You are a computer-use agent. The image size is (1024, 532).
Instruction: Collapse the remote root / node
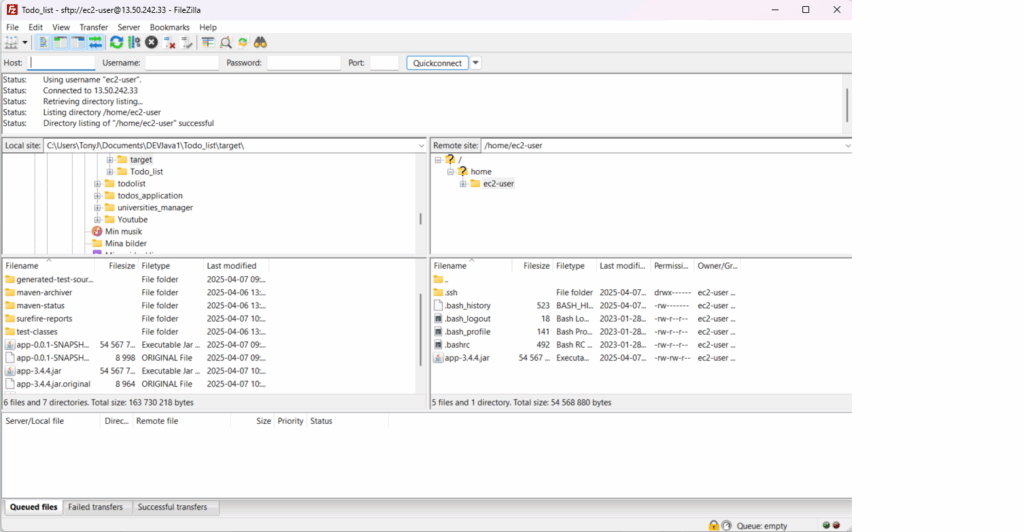point(438,160)
